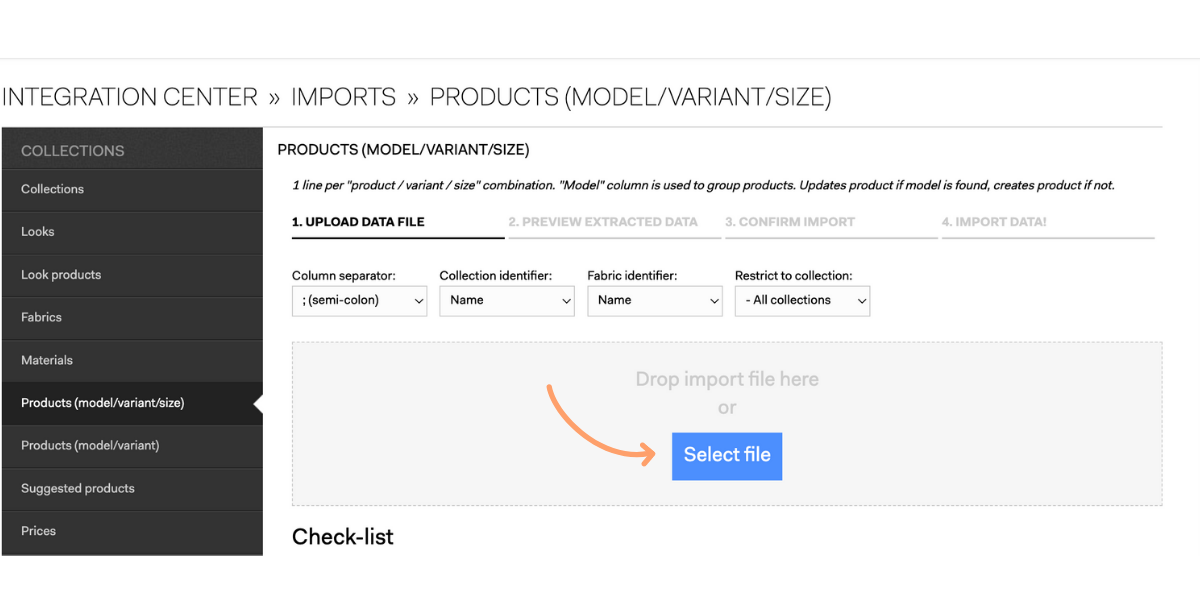Click the 'Column separator:' label
Screen dimensions: 1200x600
coord(344,276)
